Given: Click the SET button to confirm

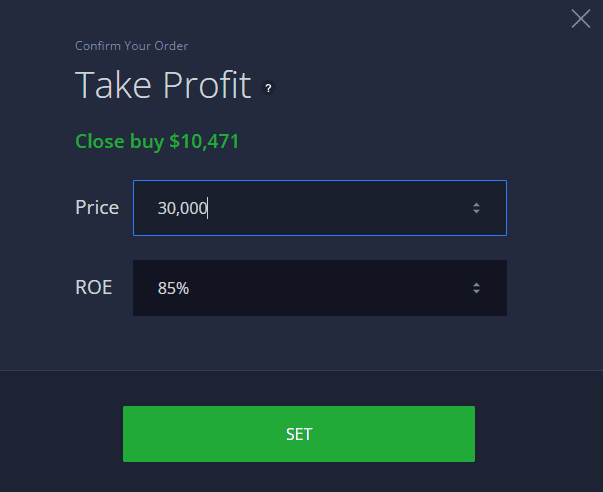Looking at the screenshot, I should 298,434.
